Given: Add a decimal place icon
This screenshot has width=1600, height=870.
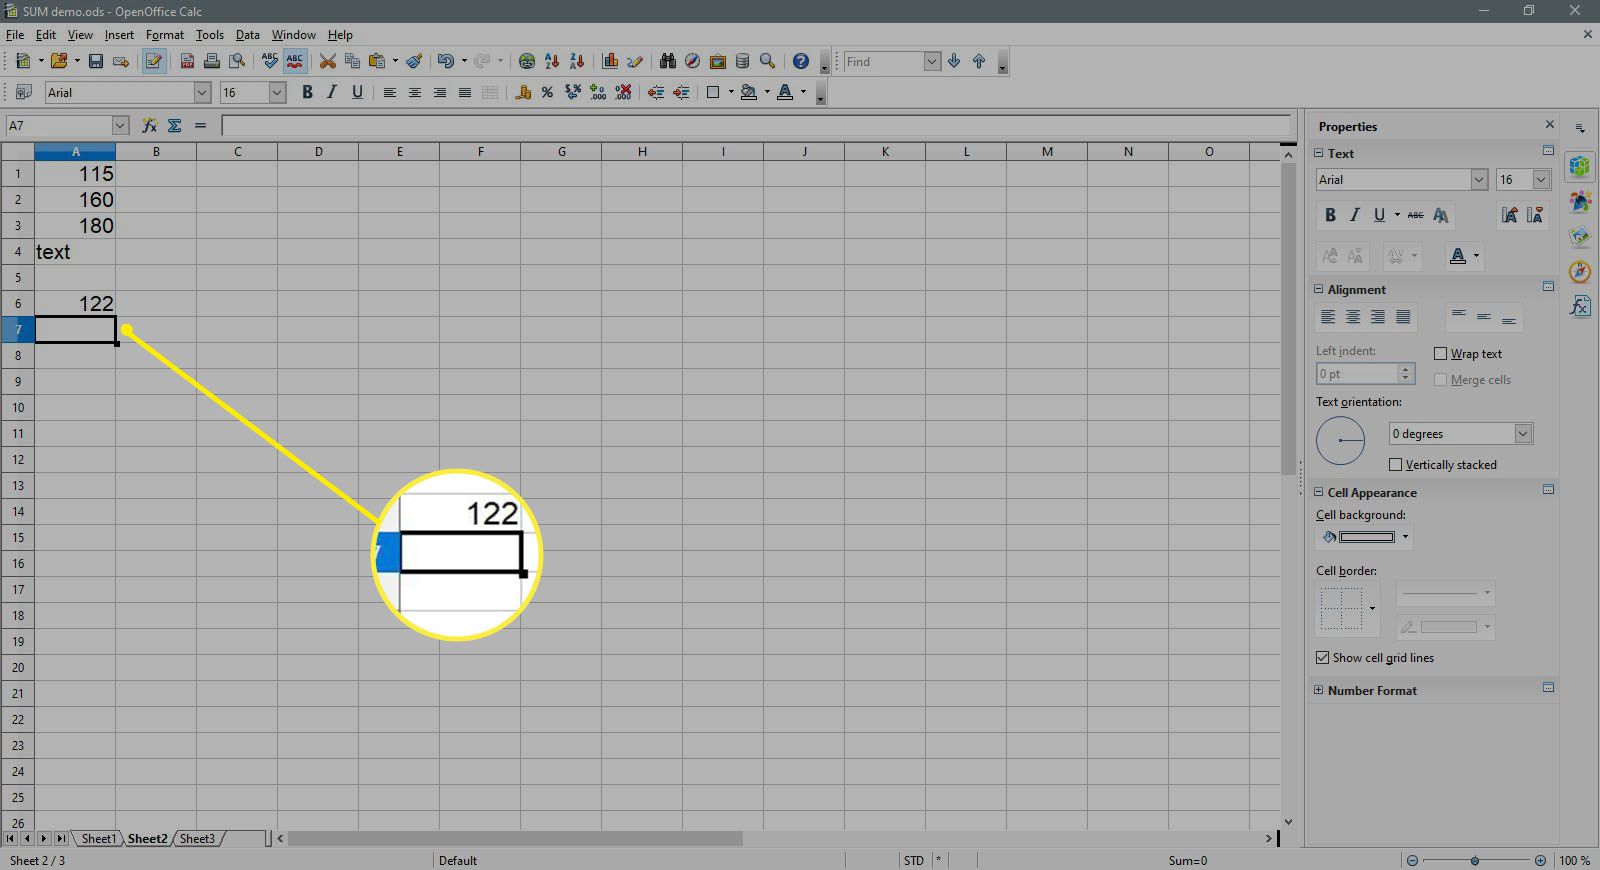Looking at the screenshot, I should [x=598, y=93].
